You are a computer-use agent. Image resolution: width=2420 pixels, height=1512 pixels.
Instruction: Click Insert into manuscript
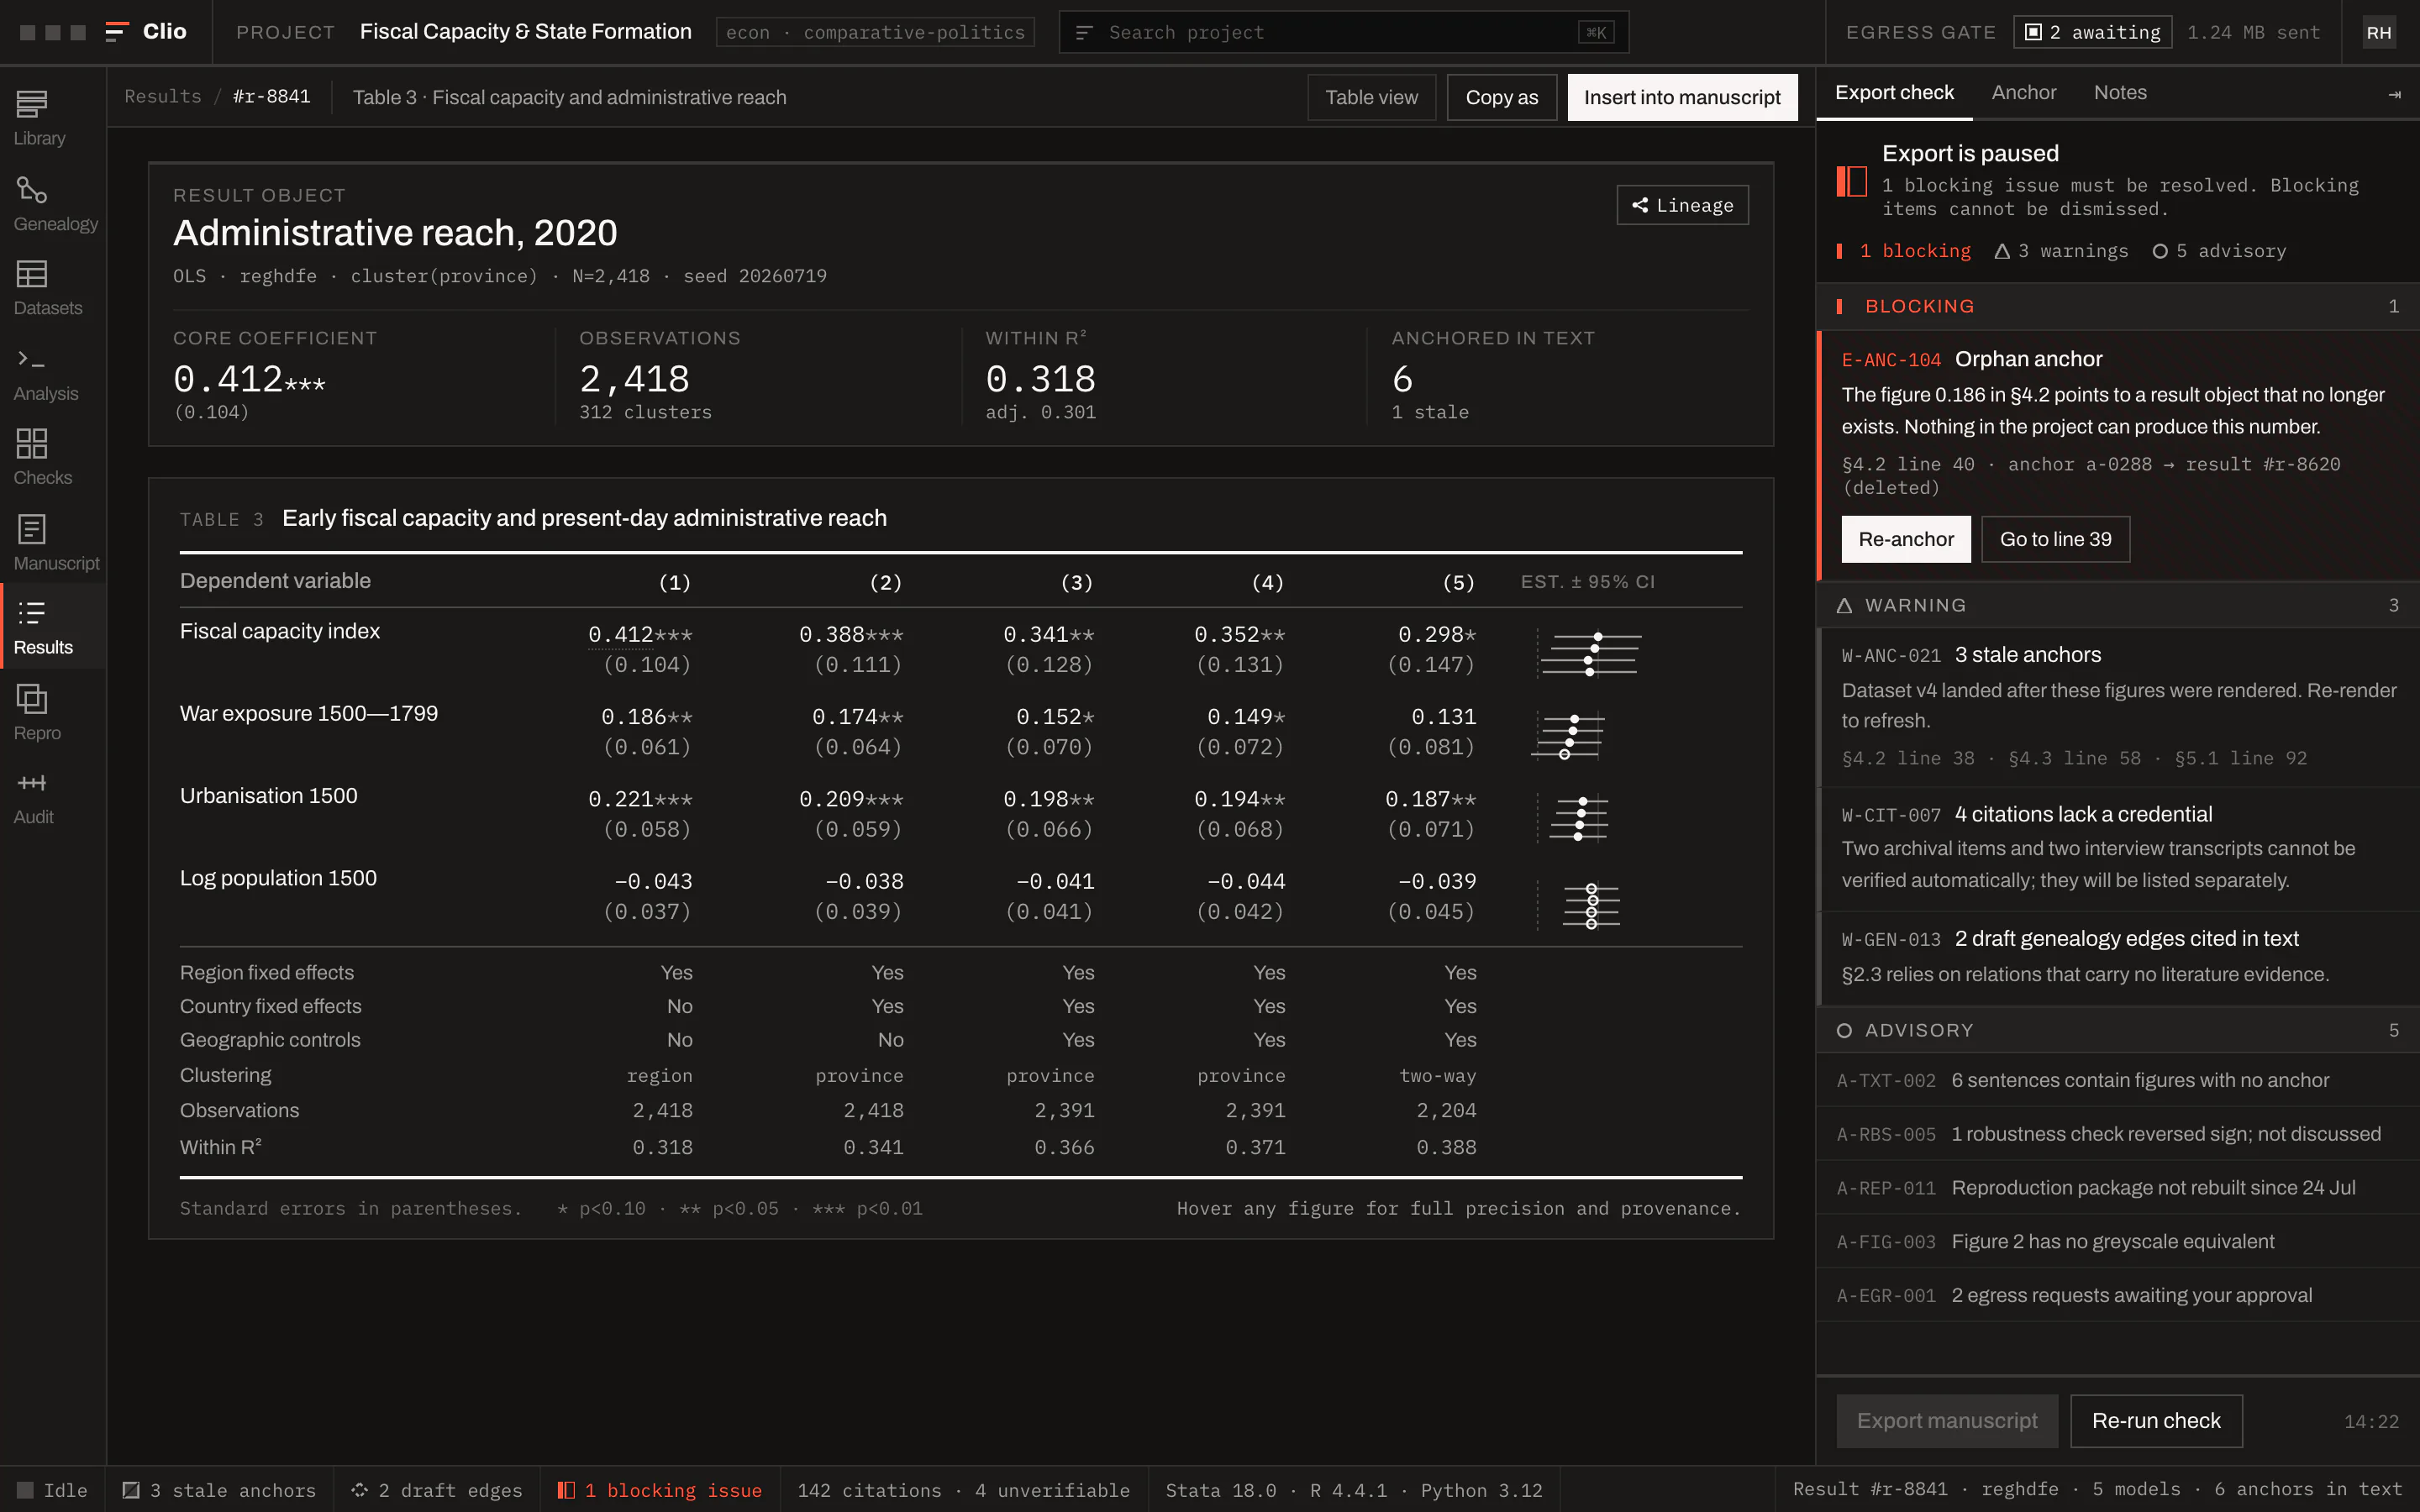1682,97
